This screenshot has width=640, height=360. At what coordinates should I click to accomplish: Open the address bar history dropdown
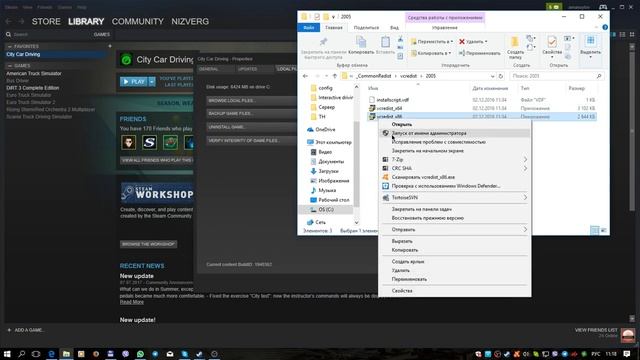point(492,76)
